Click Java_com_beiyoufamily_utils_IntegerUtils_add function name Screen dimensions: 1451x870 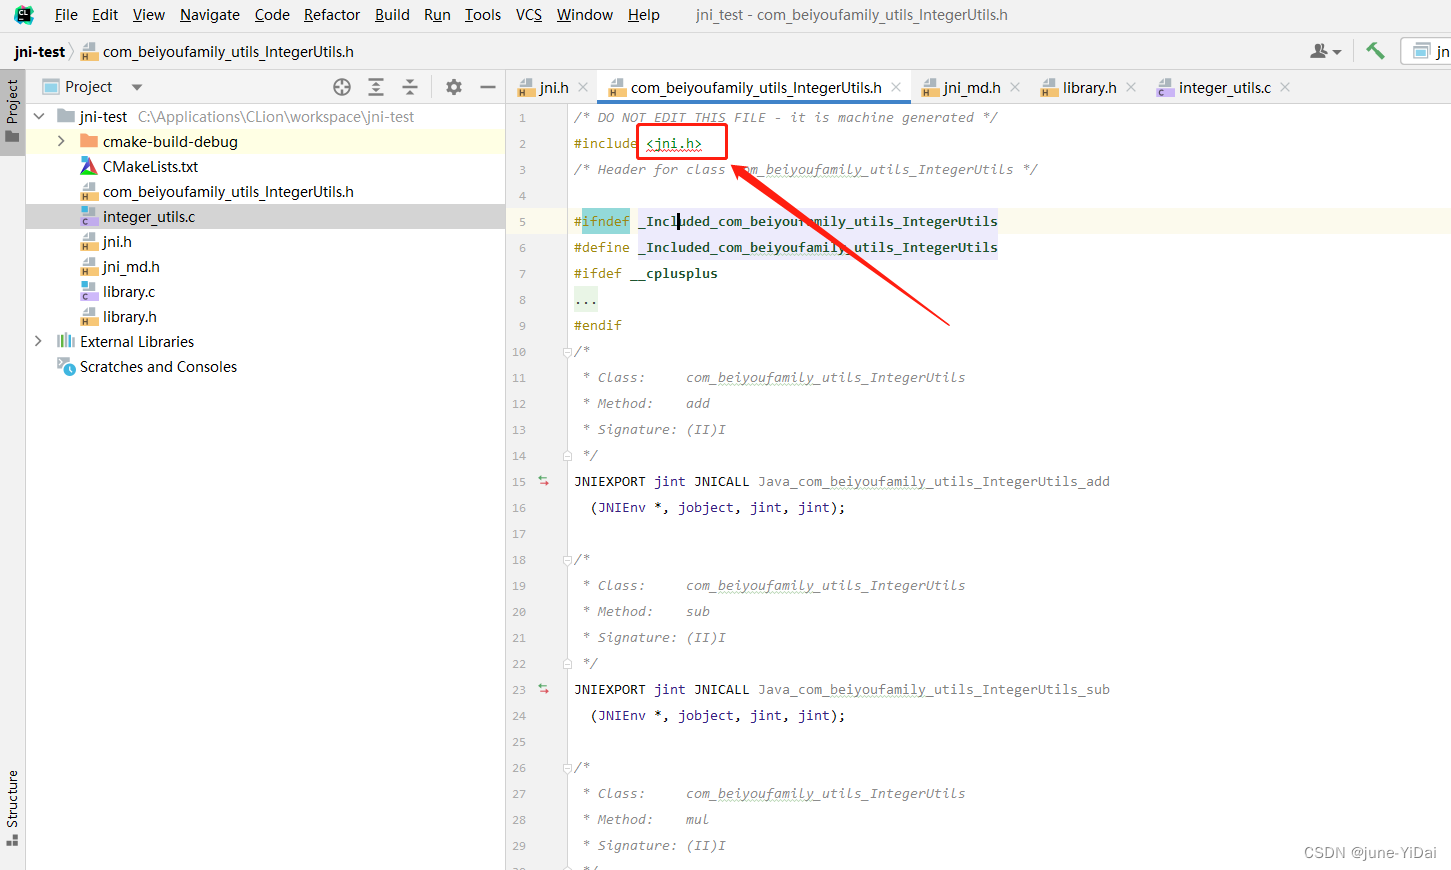[x=934, y=482]
